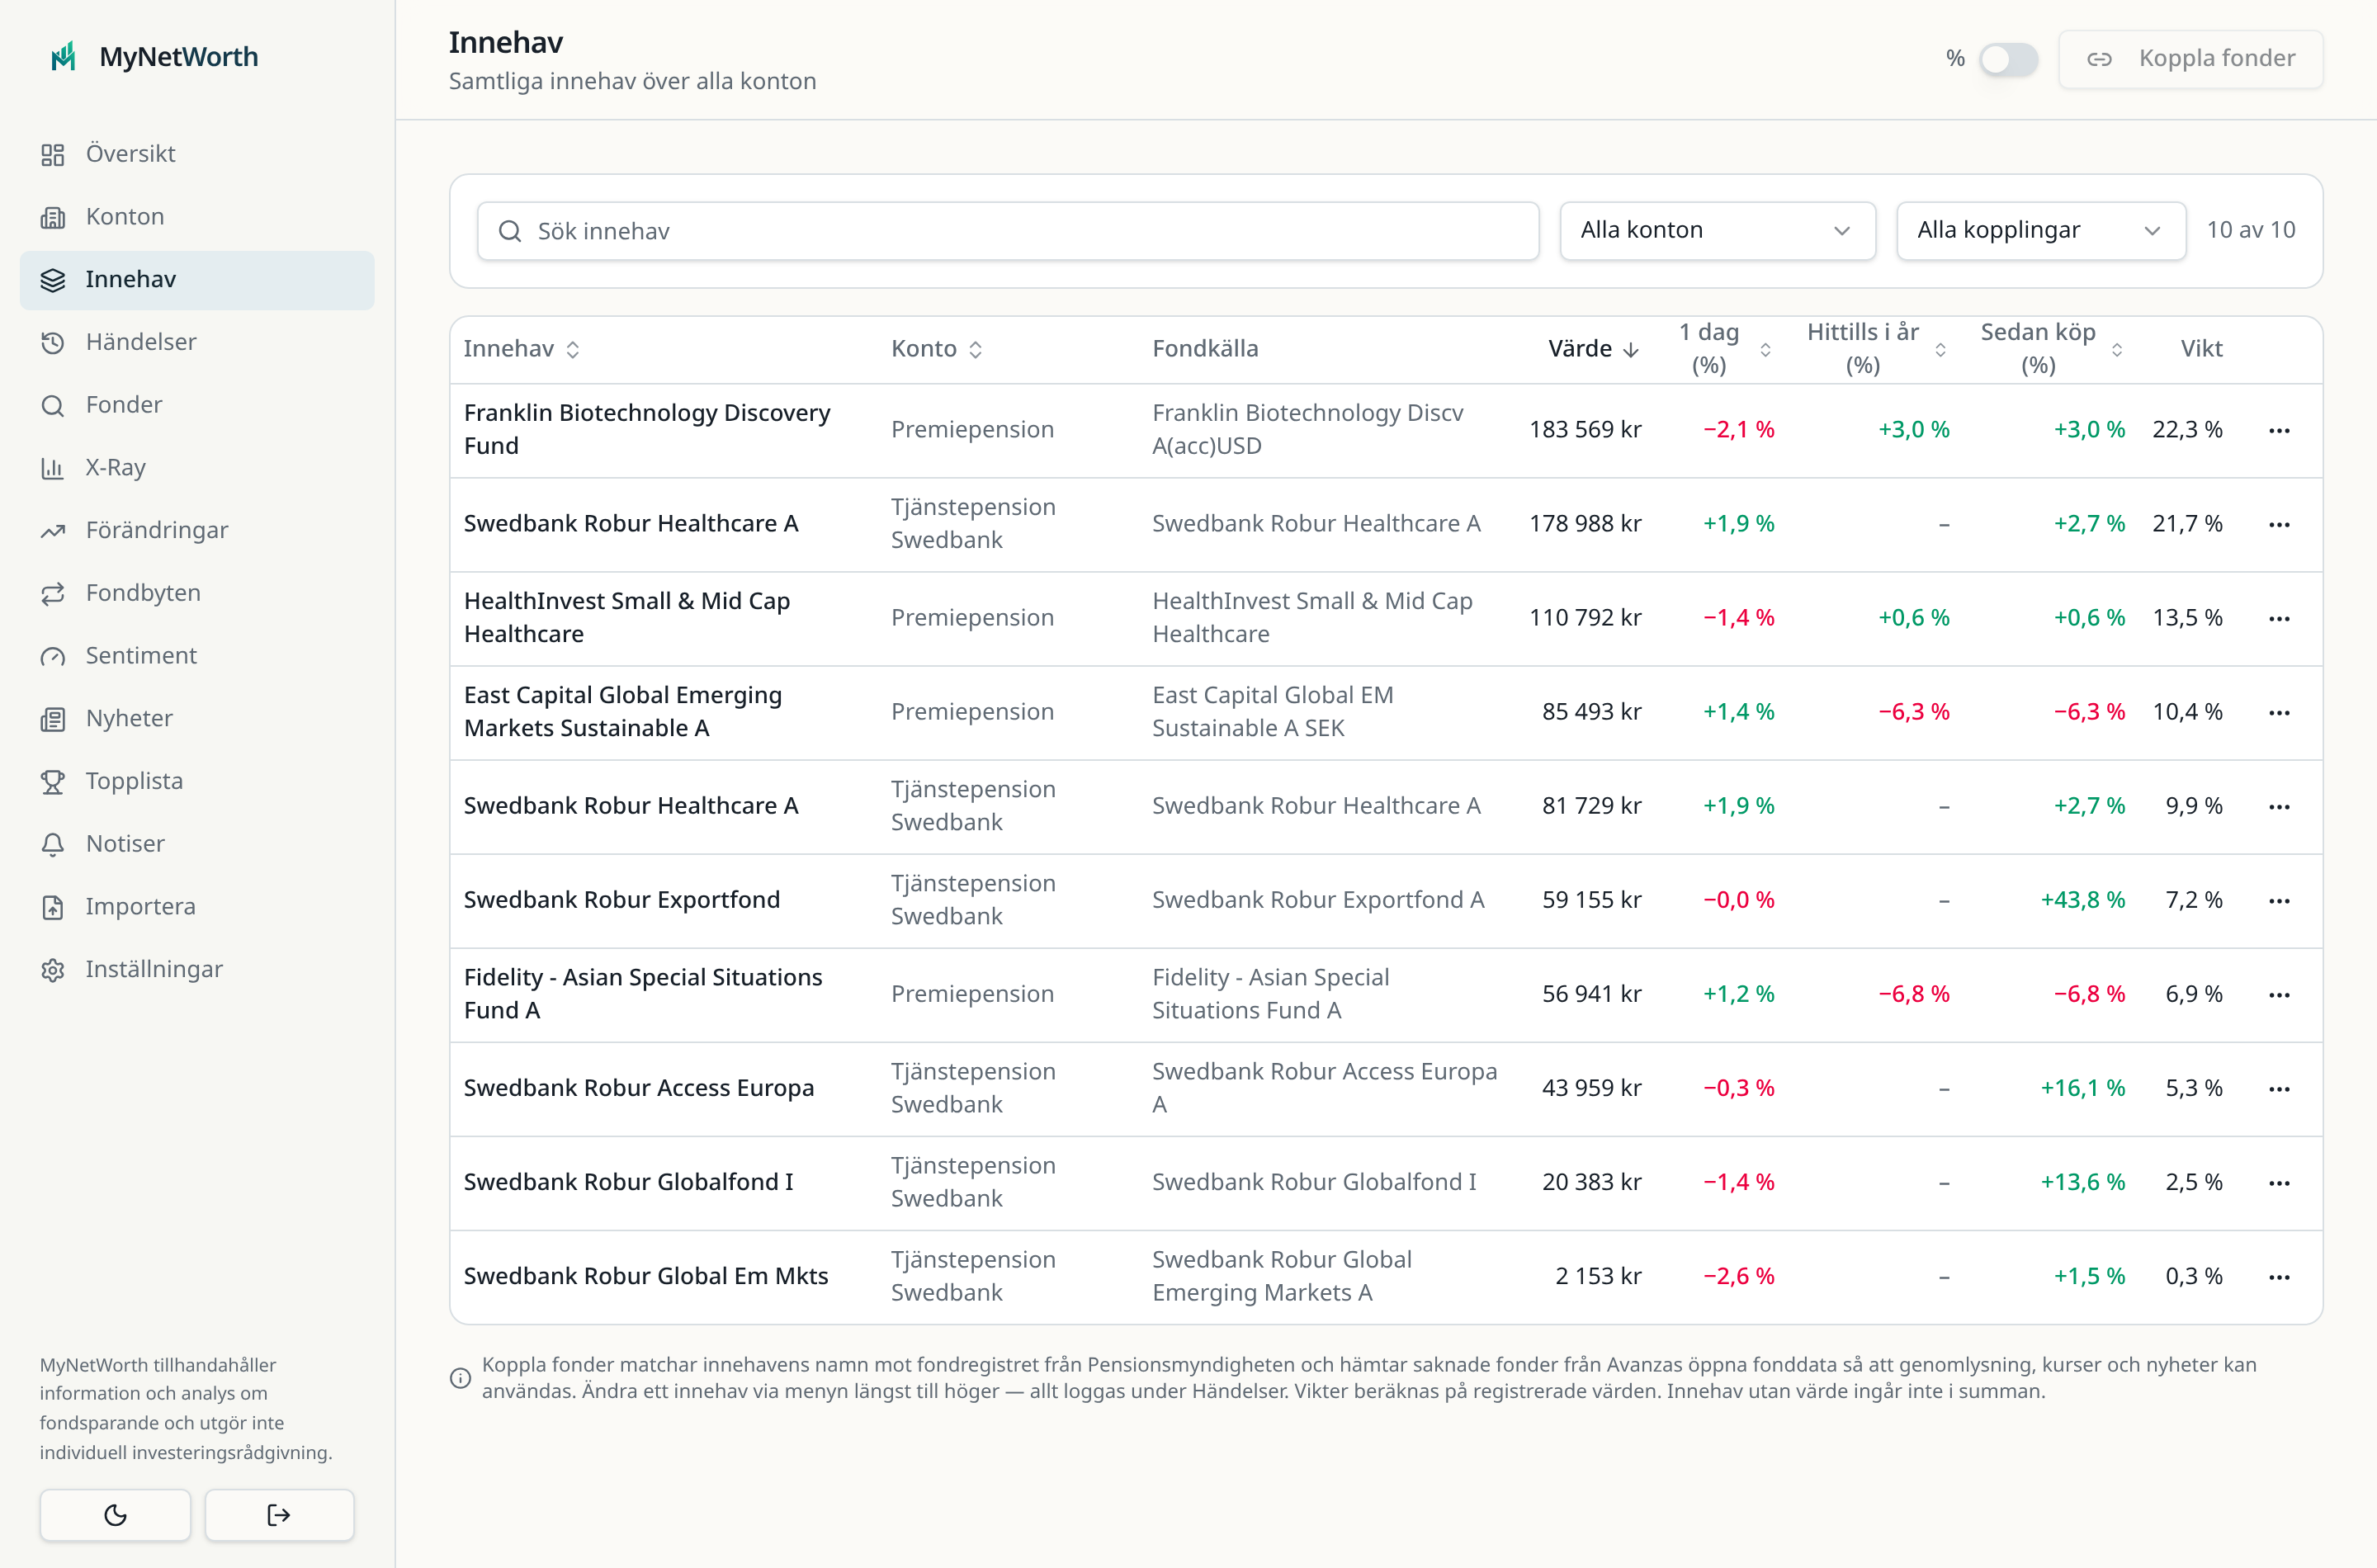
Task: Sort table by Innehav column
Action: 521,349
